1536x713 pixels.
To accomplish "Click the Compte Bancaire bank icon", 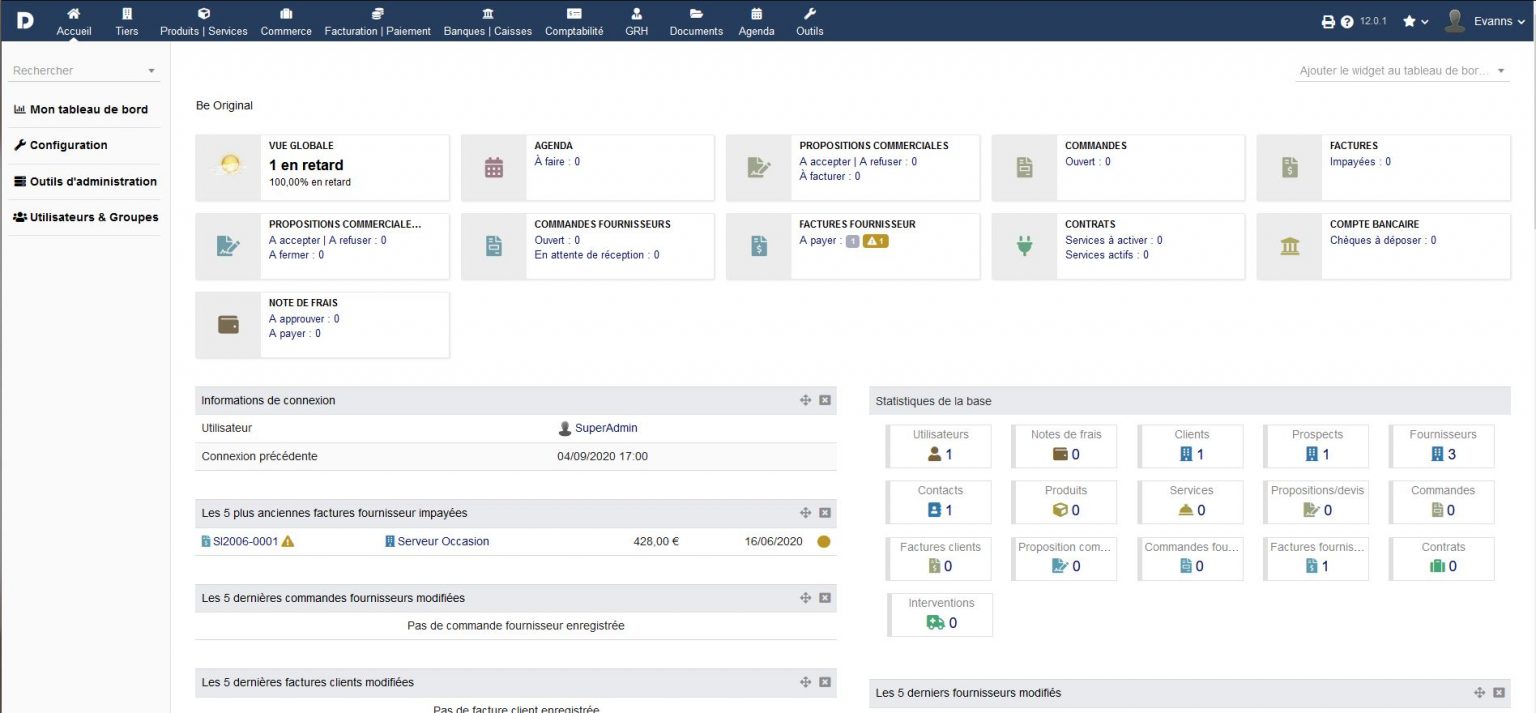I will click(x=1288, y=245).
